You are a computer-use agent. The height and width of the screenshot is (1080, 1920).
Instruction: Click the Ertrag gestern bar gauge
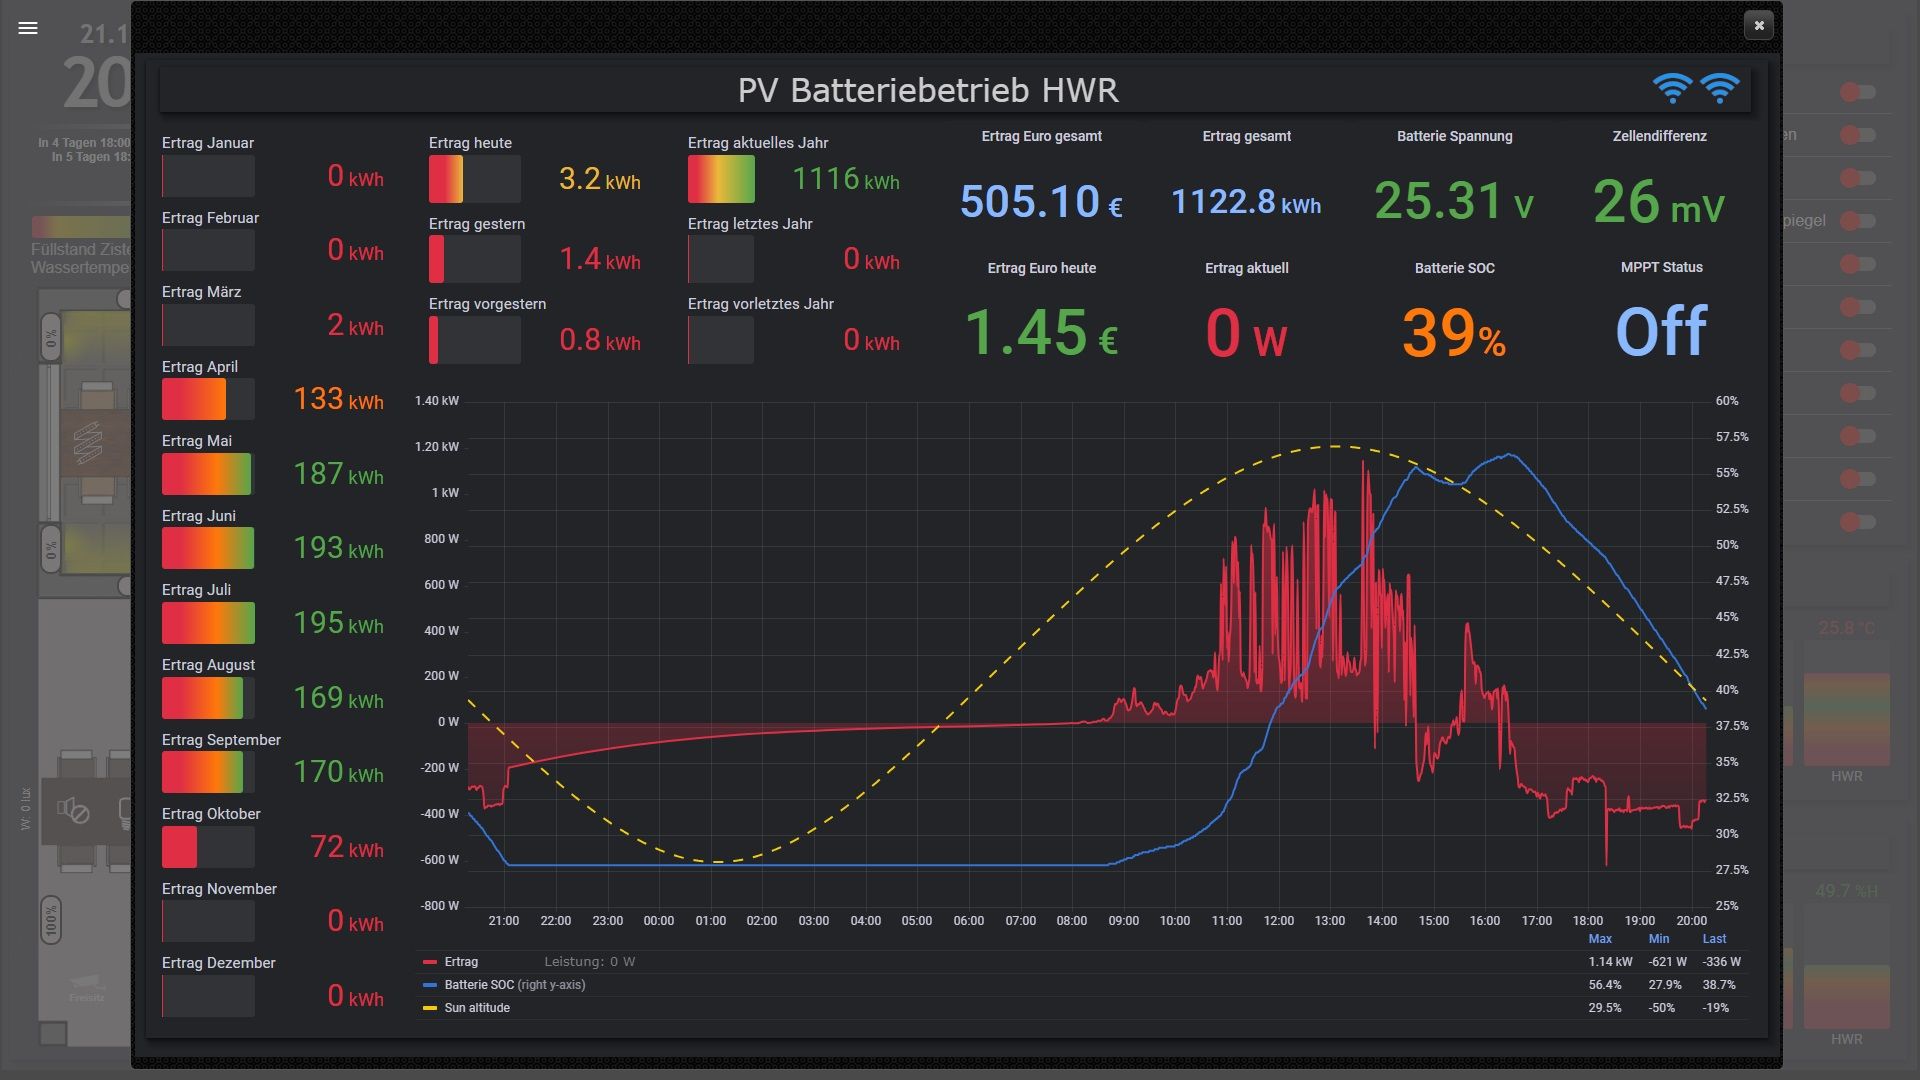point(475,260)
